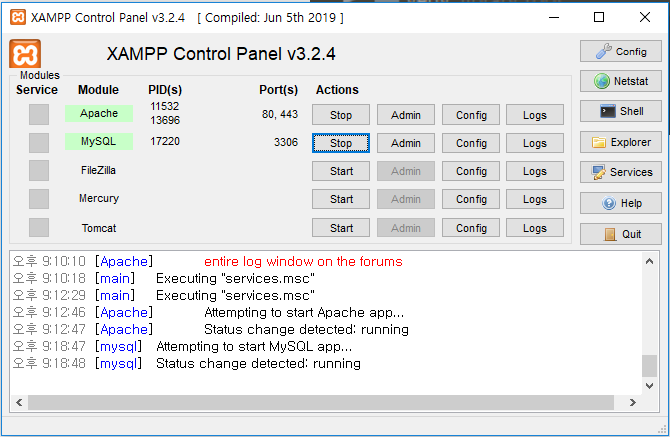This screenshot has height=437, width=670.
Task: Open the Apache Logs menu
Action: click(x=535, y=115)
